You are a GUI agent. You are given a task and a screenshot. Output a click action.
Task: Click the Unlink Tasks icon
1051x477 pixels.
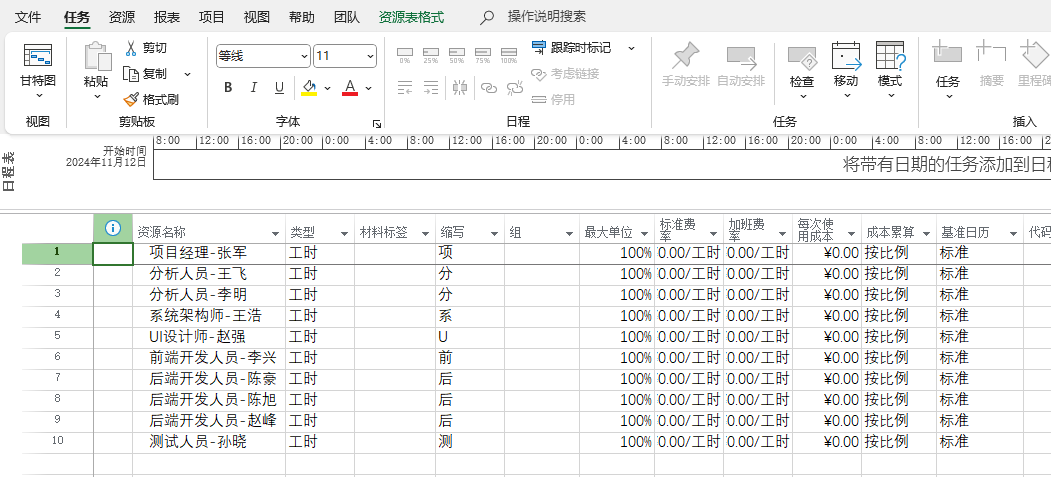[x=515, y=88]
